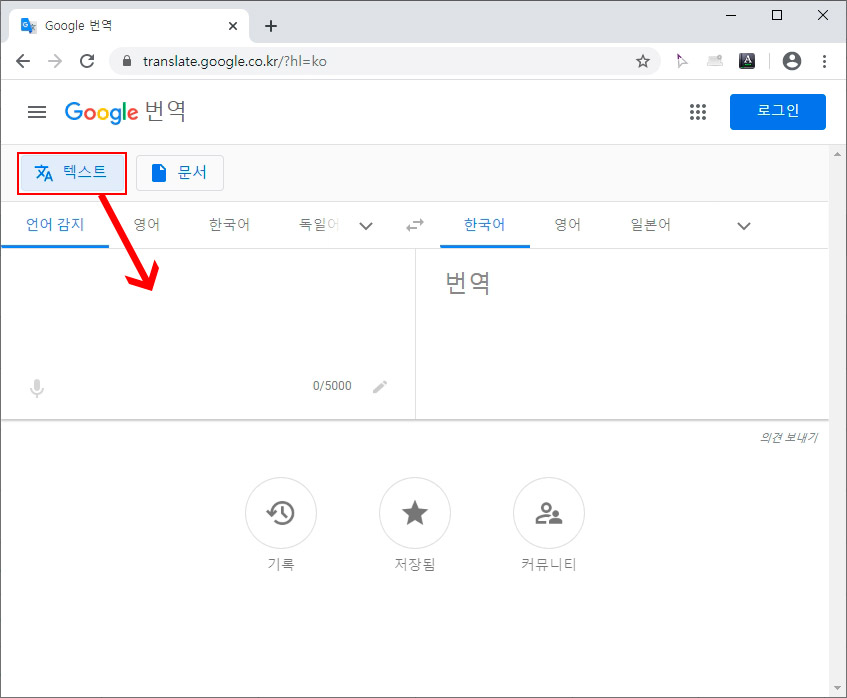The width and height of the screenshot is (847, 698).
Task: Click the page scrollbar down arrow
Action: pyautogui.click(x=837, y=688)
